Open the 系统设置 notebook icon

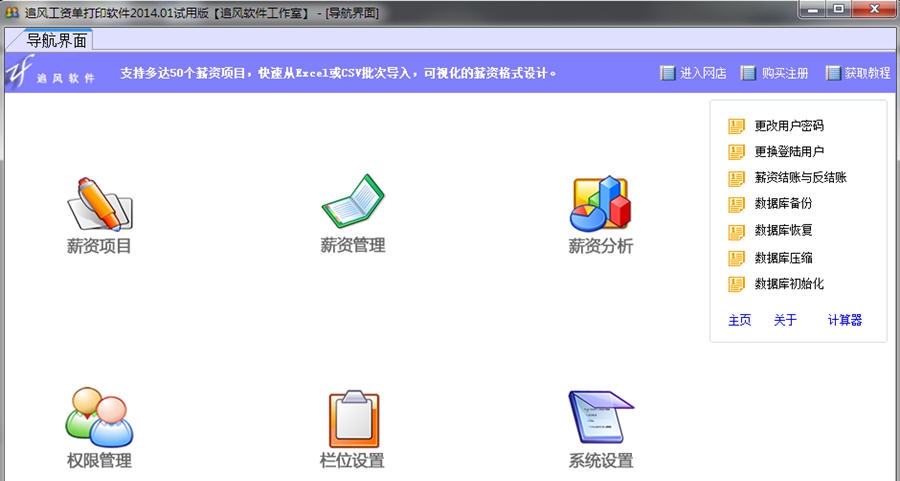pos(601,417)
